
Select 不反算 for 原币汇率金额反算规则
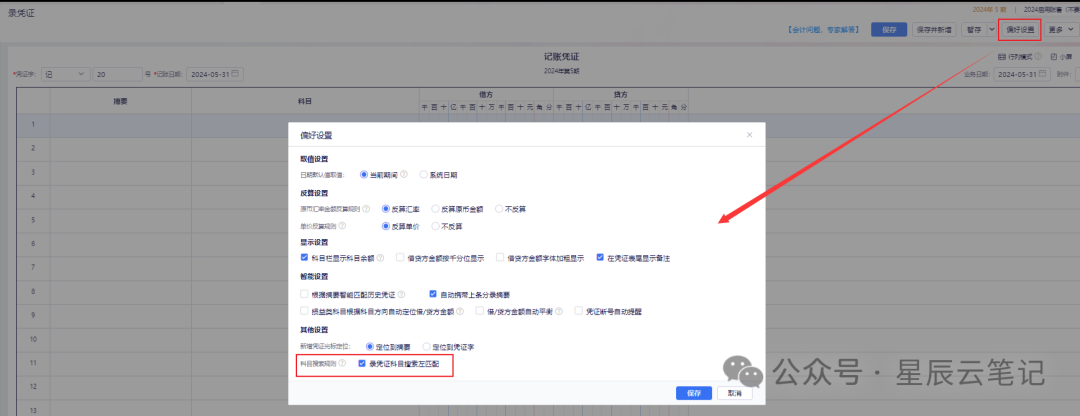point(499,208)
